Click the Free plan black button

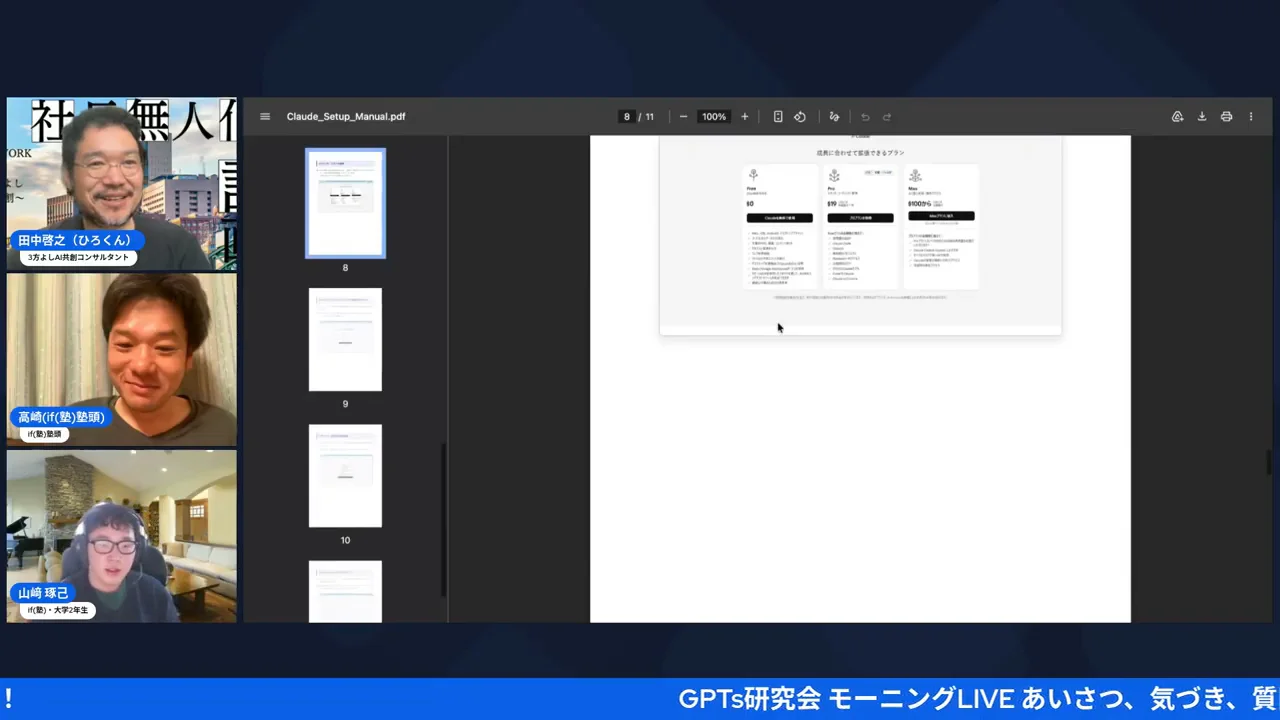click(779, 217)
